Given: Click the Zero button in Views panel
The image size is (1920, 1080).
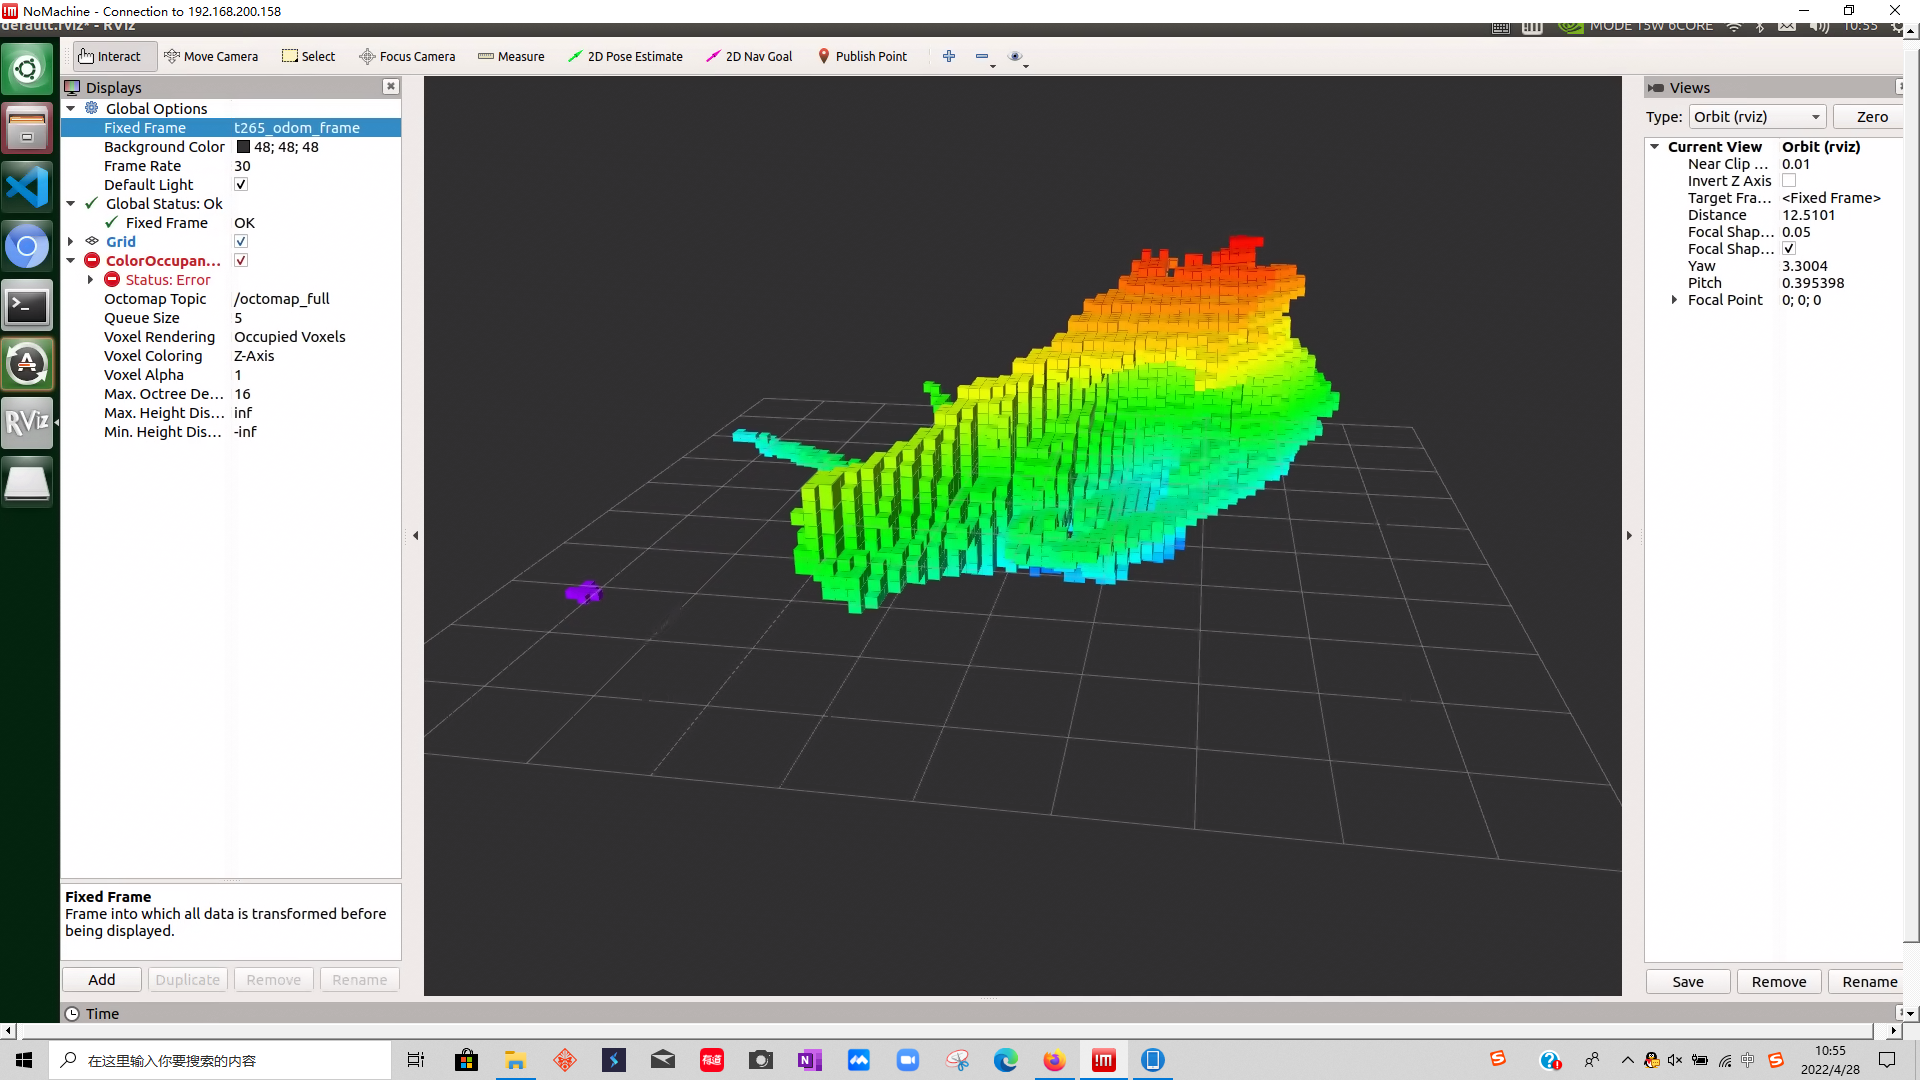Looking at the screenshot, I should tap(1871, 117).
